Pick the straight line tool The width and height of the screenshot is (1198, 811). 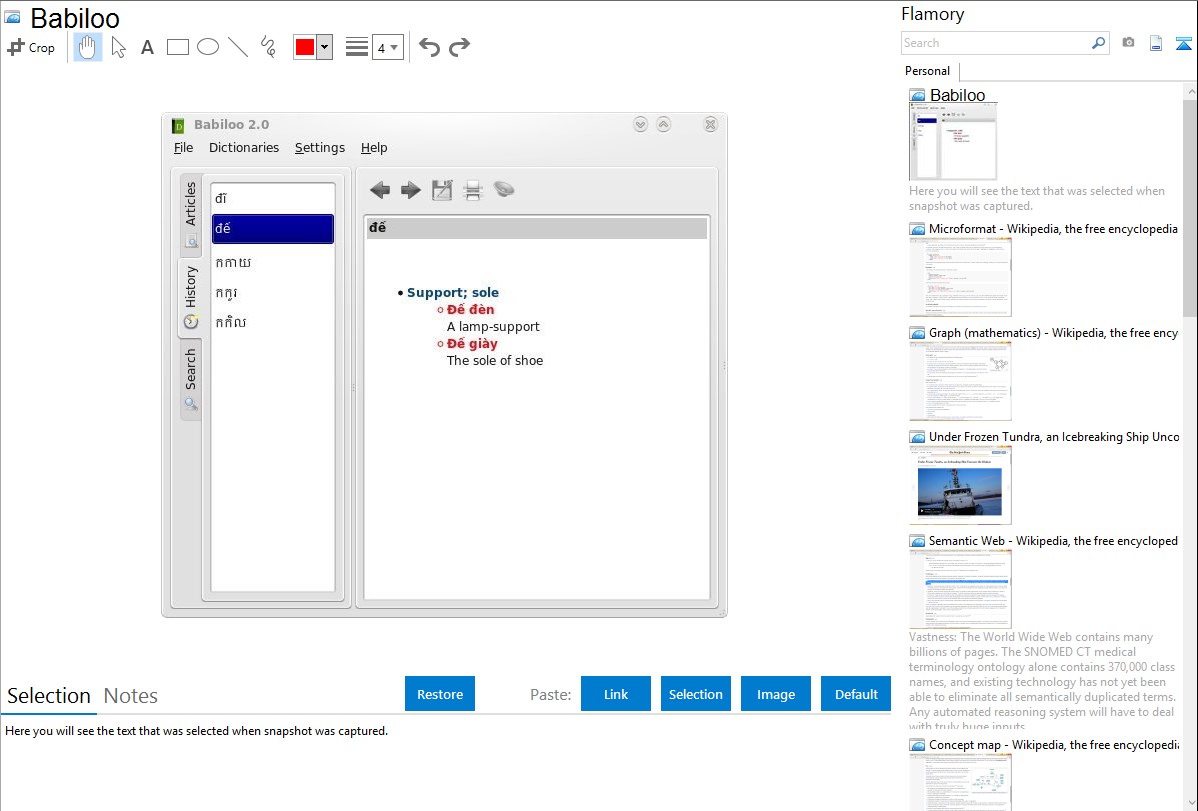click(x=238, y=47)
